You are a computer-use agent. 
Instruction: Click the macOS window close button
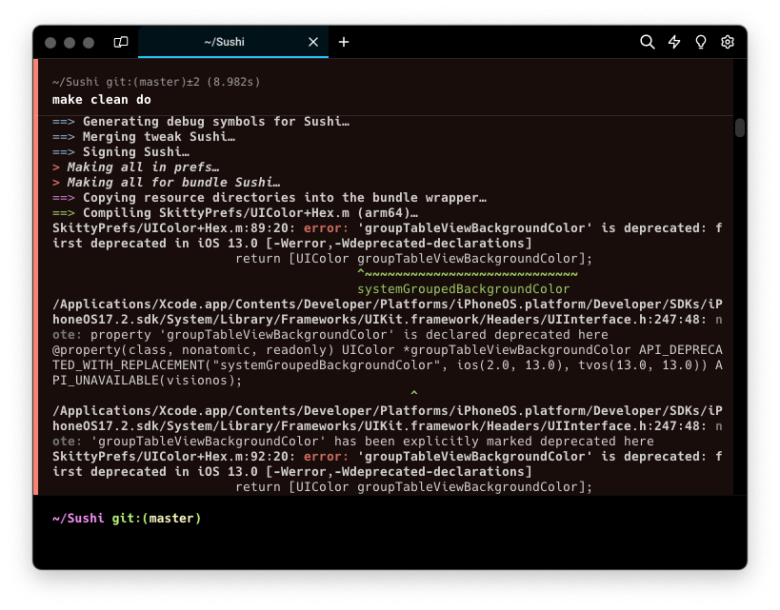tap(50, 42)
